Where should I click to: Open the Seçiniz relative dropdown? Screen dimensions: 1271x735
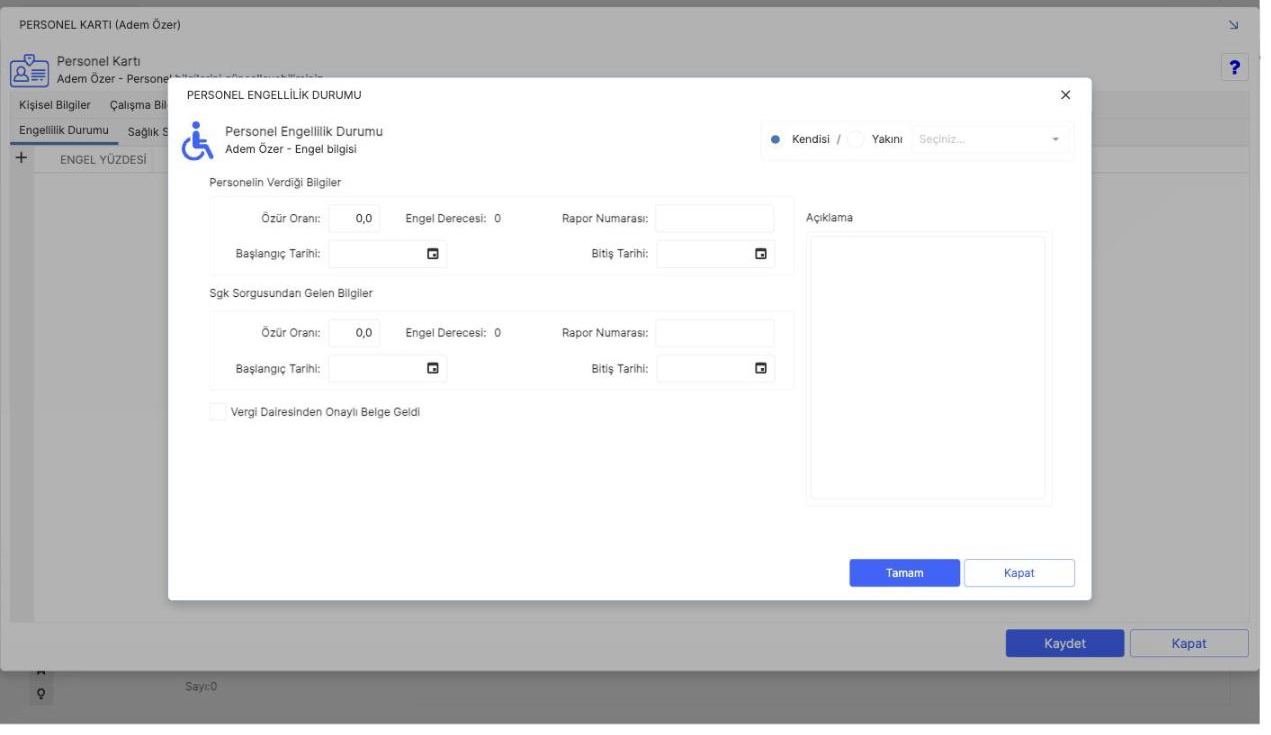(990, 140)
